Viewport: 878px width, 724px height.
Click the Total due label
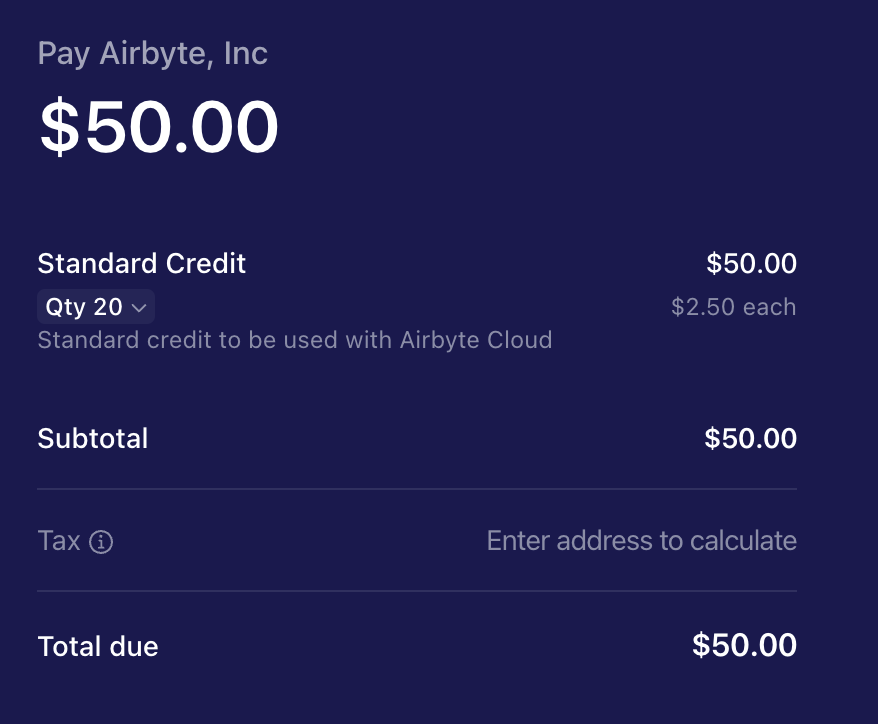[98, 646]
